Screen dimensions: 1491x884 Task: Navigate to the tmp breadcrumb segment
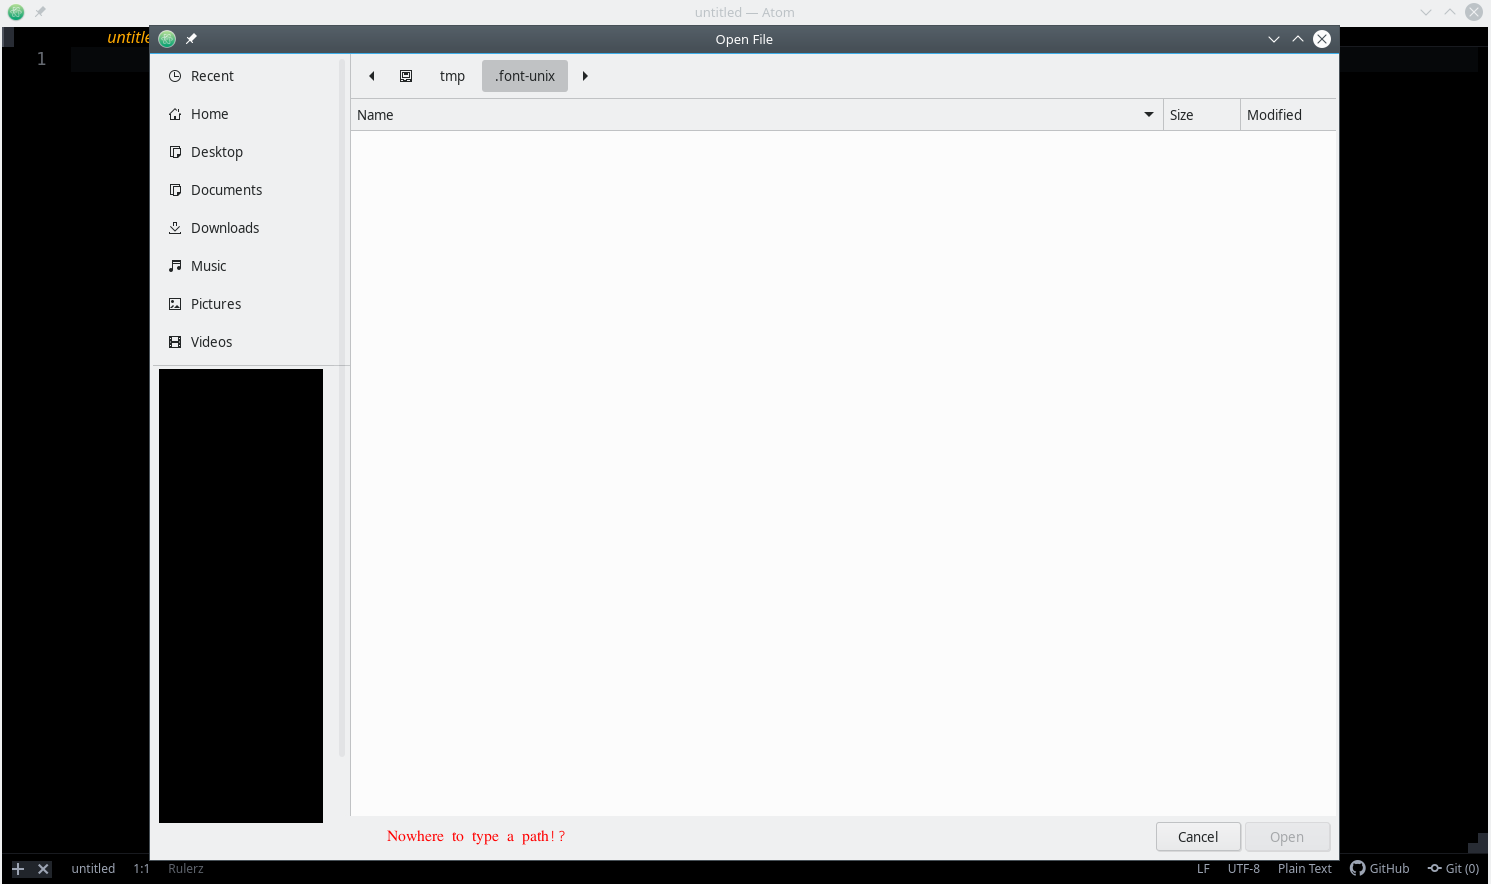coord(452,75)
